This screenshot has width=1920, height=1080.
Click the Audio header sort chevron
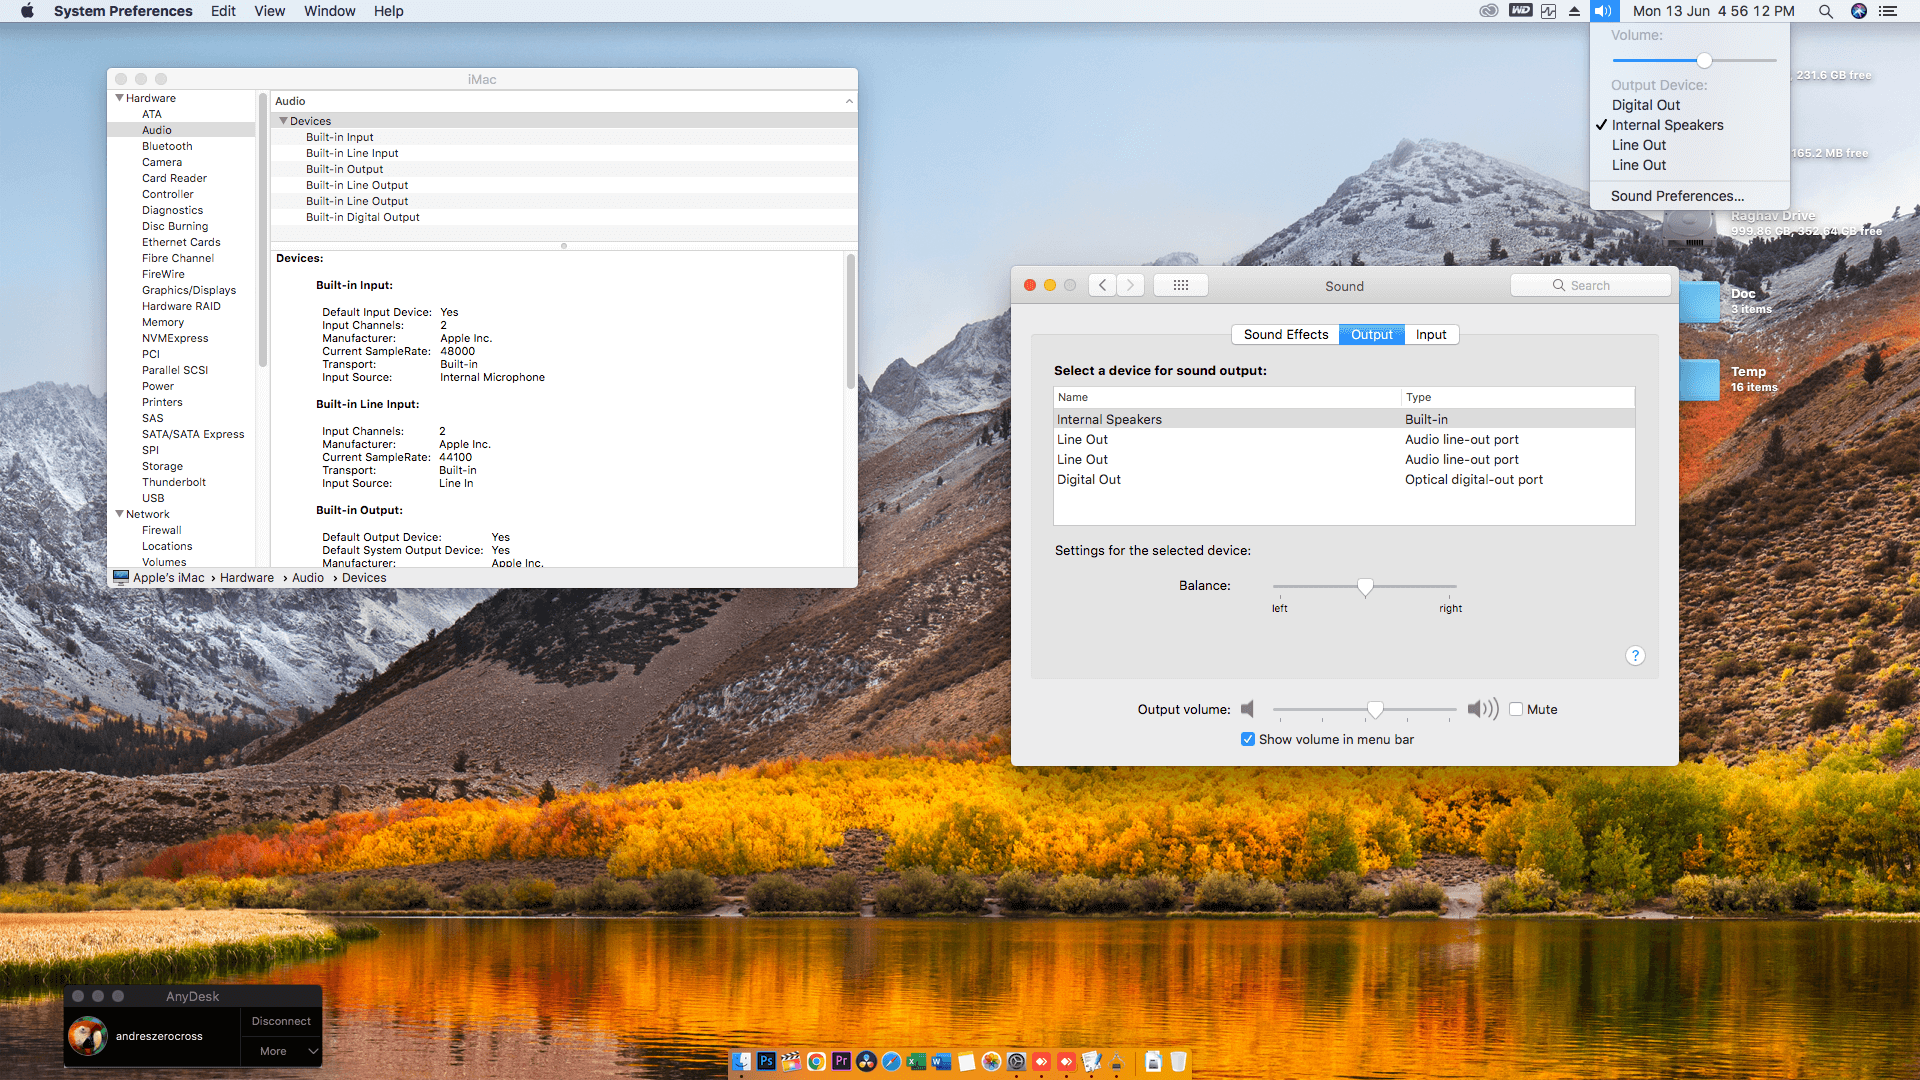(x=849, y=101)
